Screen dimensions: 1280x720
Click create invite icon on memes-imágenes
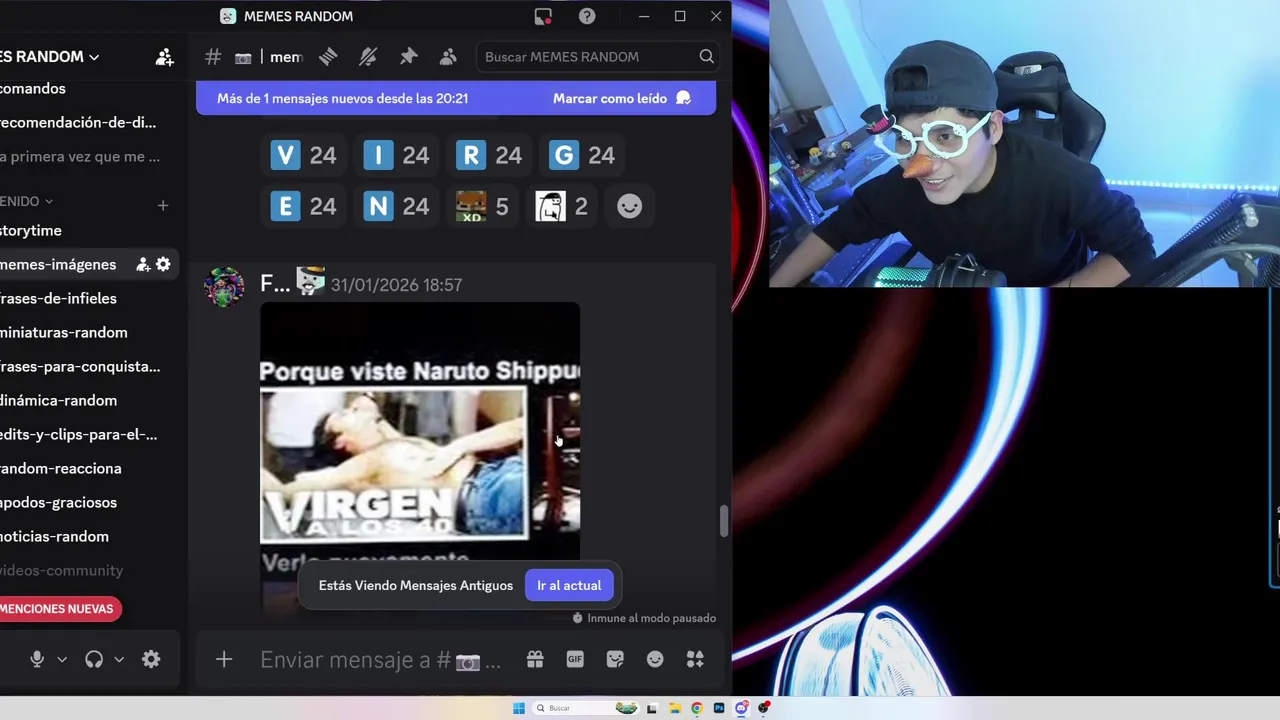click(x=143, y=265)
